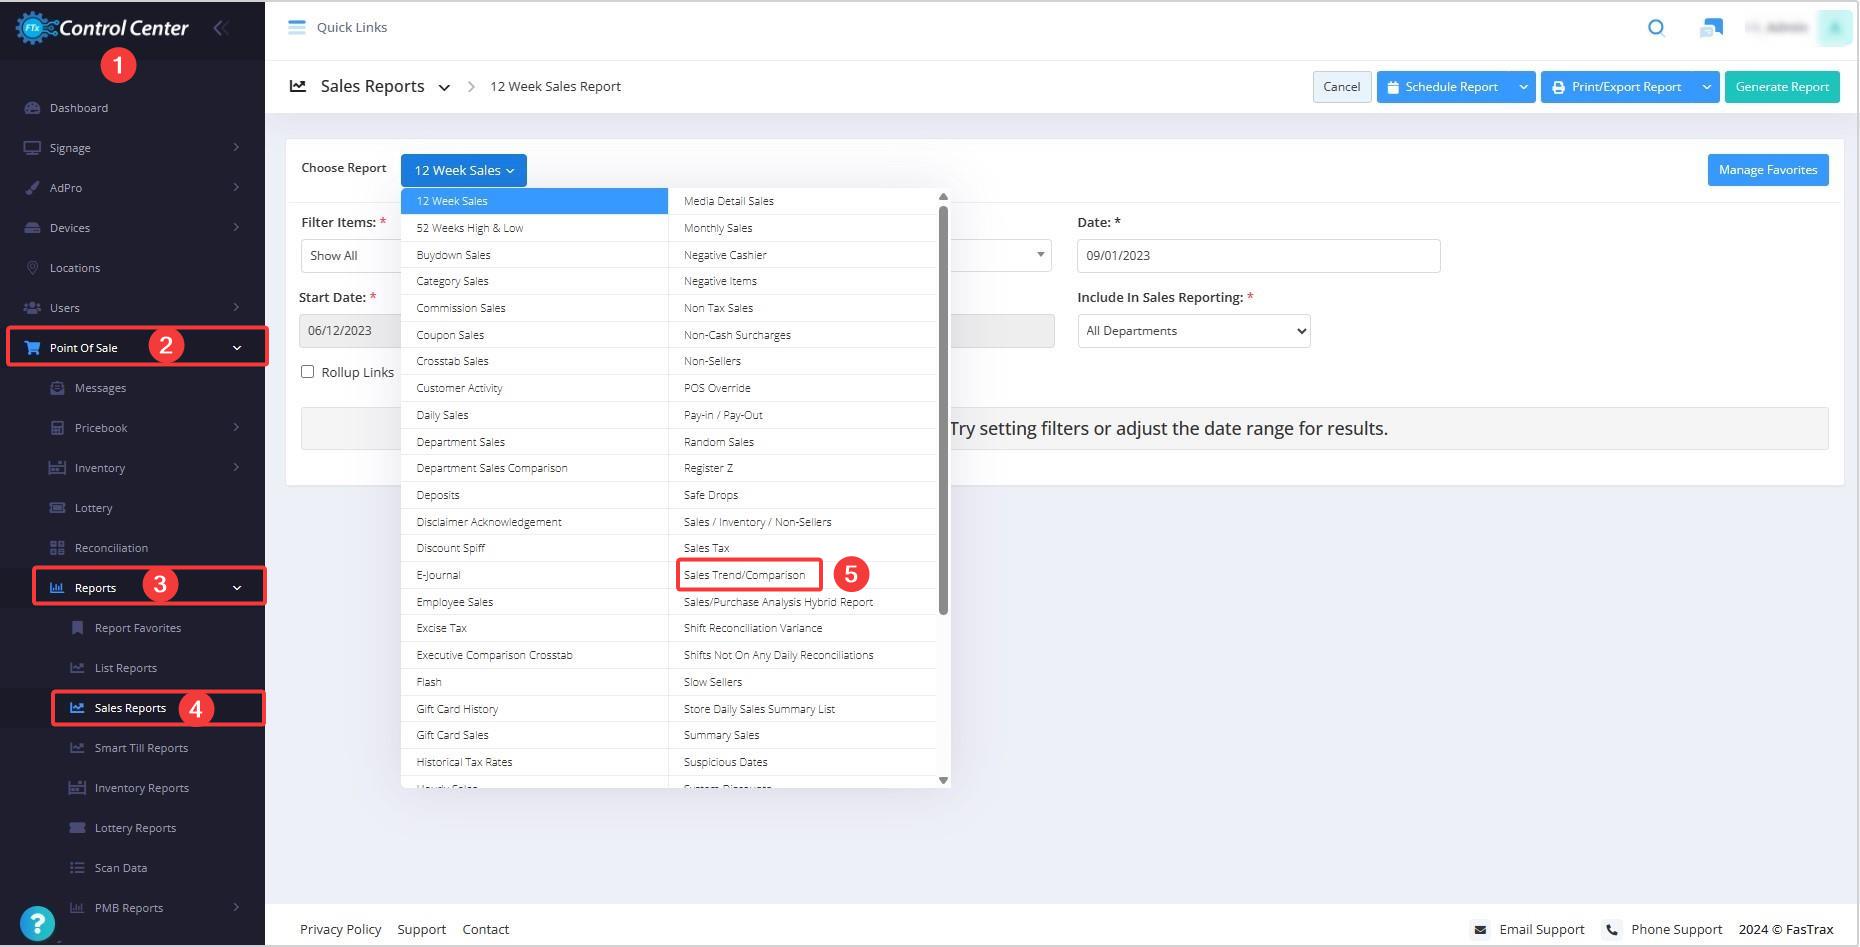This screenshot has height=947, width=1860.
Task: Open the chat messages icon in header
Action: (1711, 28)
